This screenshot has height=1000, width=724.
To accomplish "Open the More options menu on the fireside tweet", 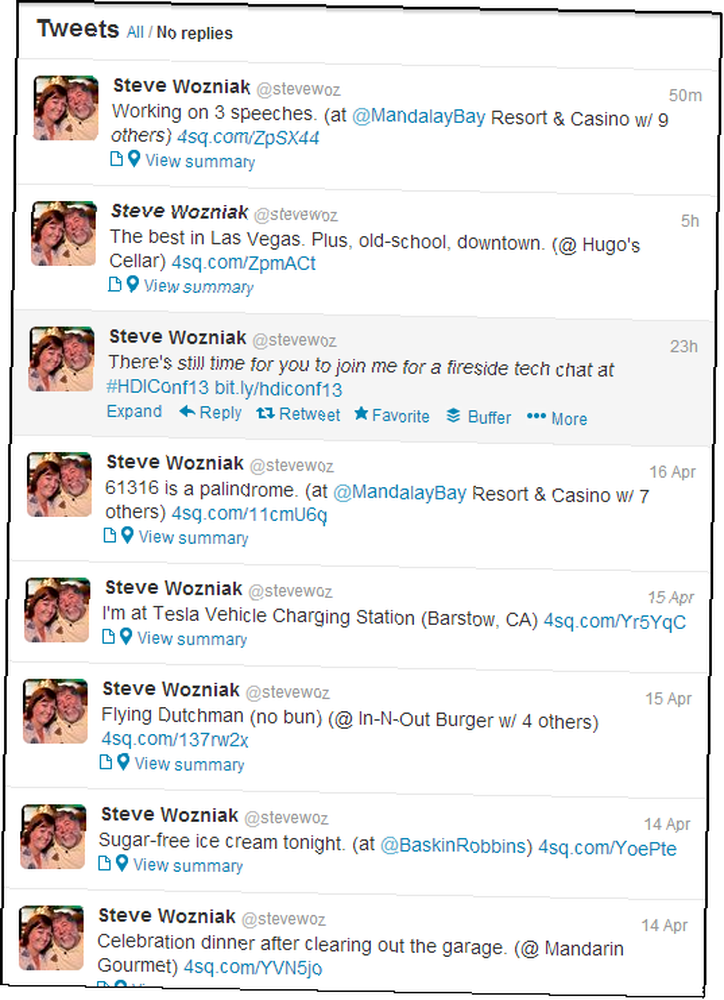I will pos(557,418).
